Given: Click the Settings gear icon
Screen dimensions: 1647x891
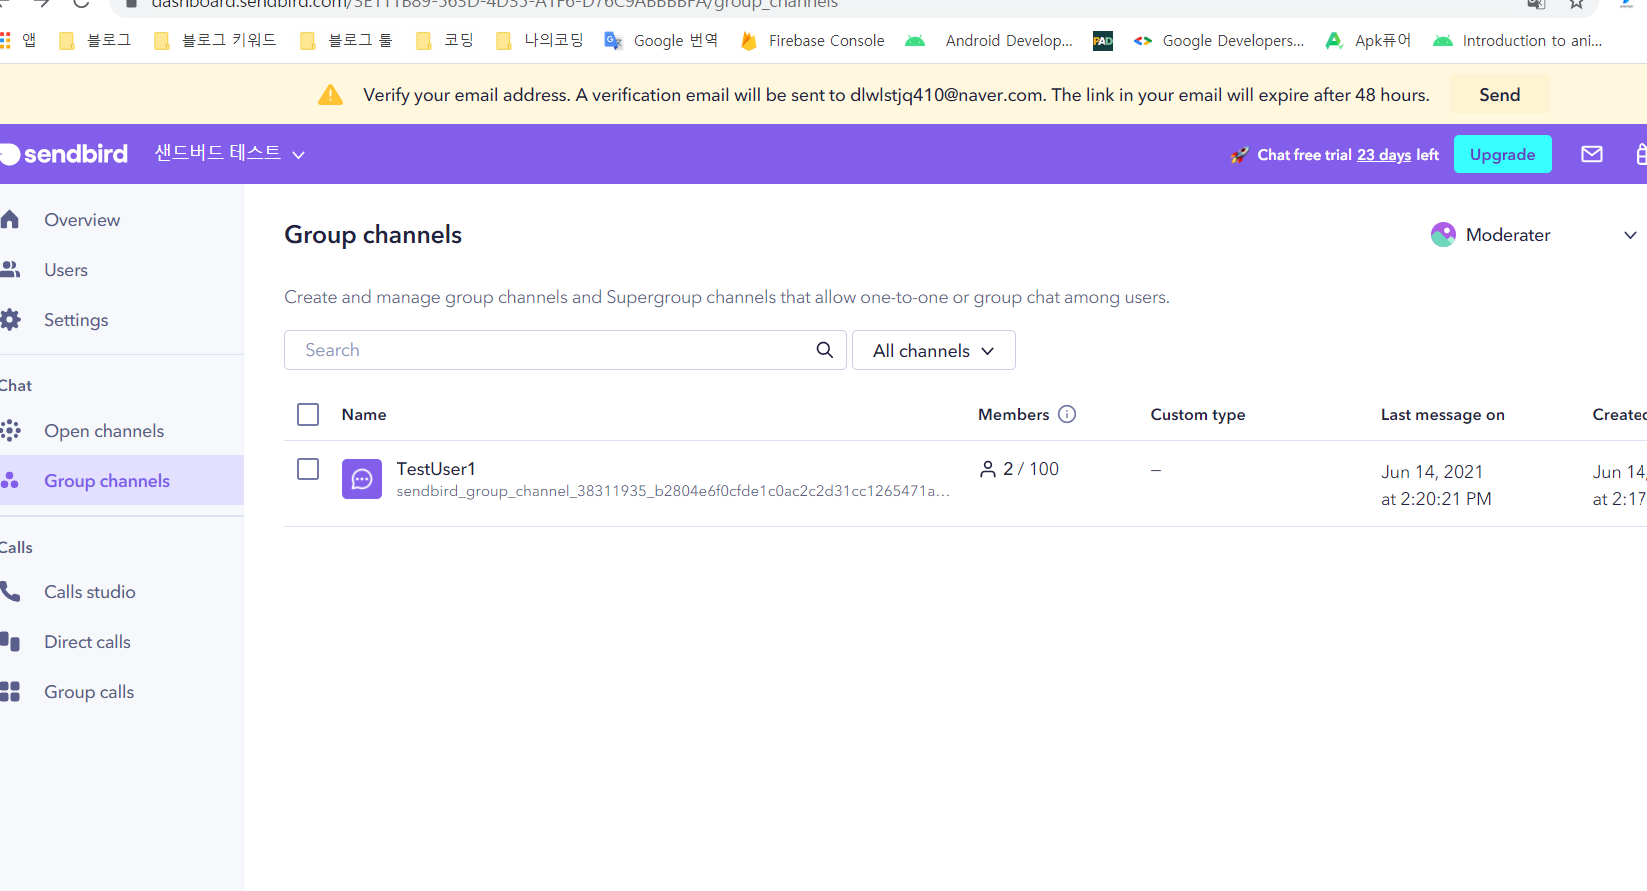Looking at the screenshot, I should pos(10,320).
